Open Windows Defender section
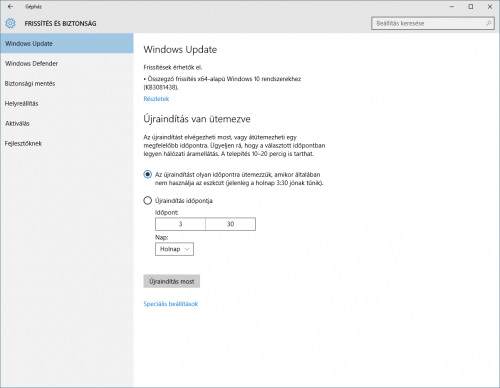 pyautogui.click(x=67, y=63)
